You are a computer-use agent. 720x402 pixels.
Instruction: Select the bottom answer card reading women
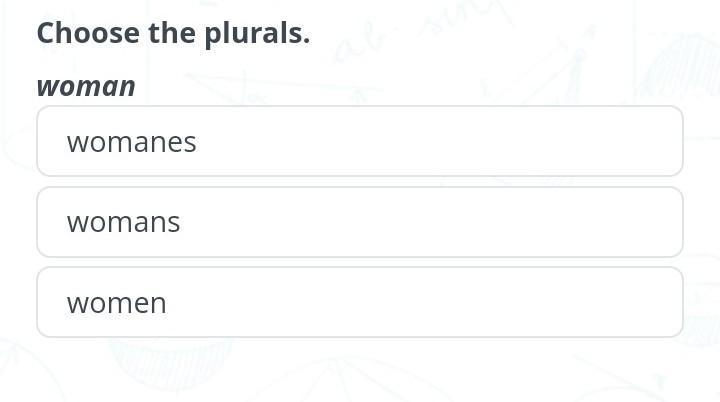[x=360, y=302]
